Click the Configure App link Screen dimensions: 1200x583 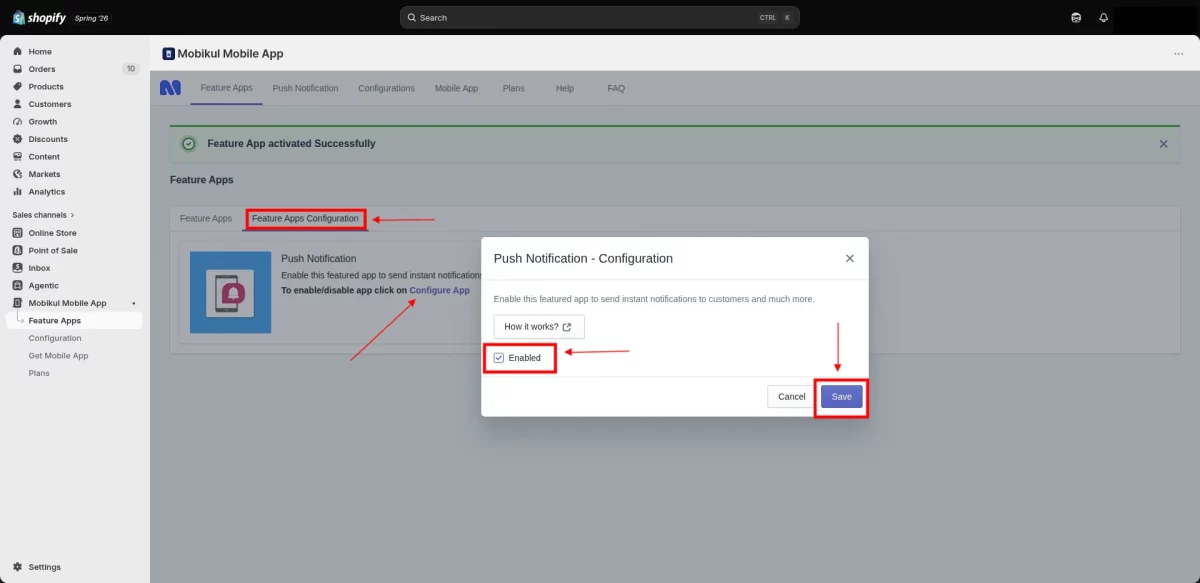440,290
